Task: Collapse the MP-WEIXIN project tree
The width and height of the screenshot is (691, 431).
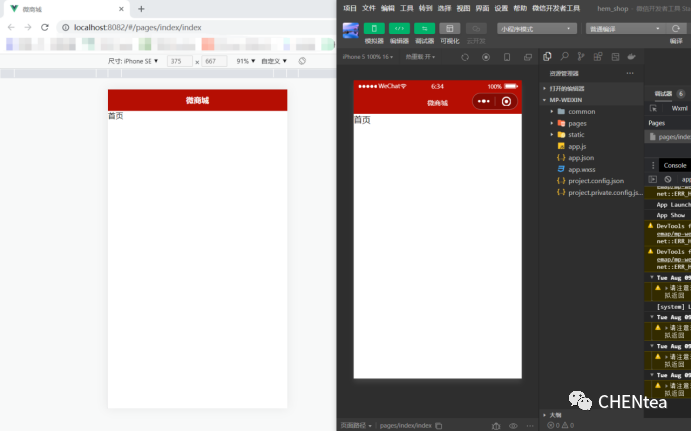Action: tap(591, 100)
